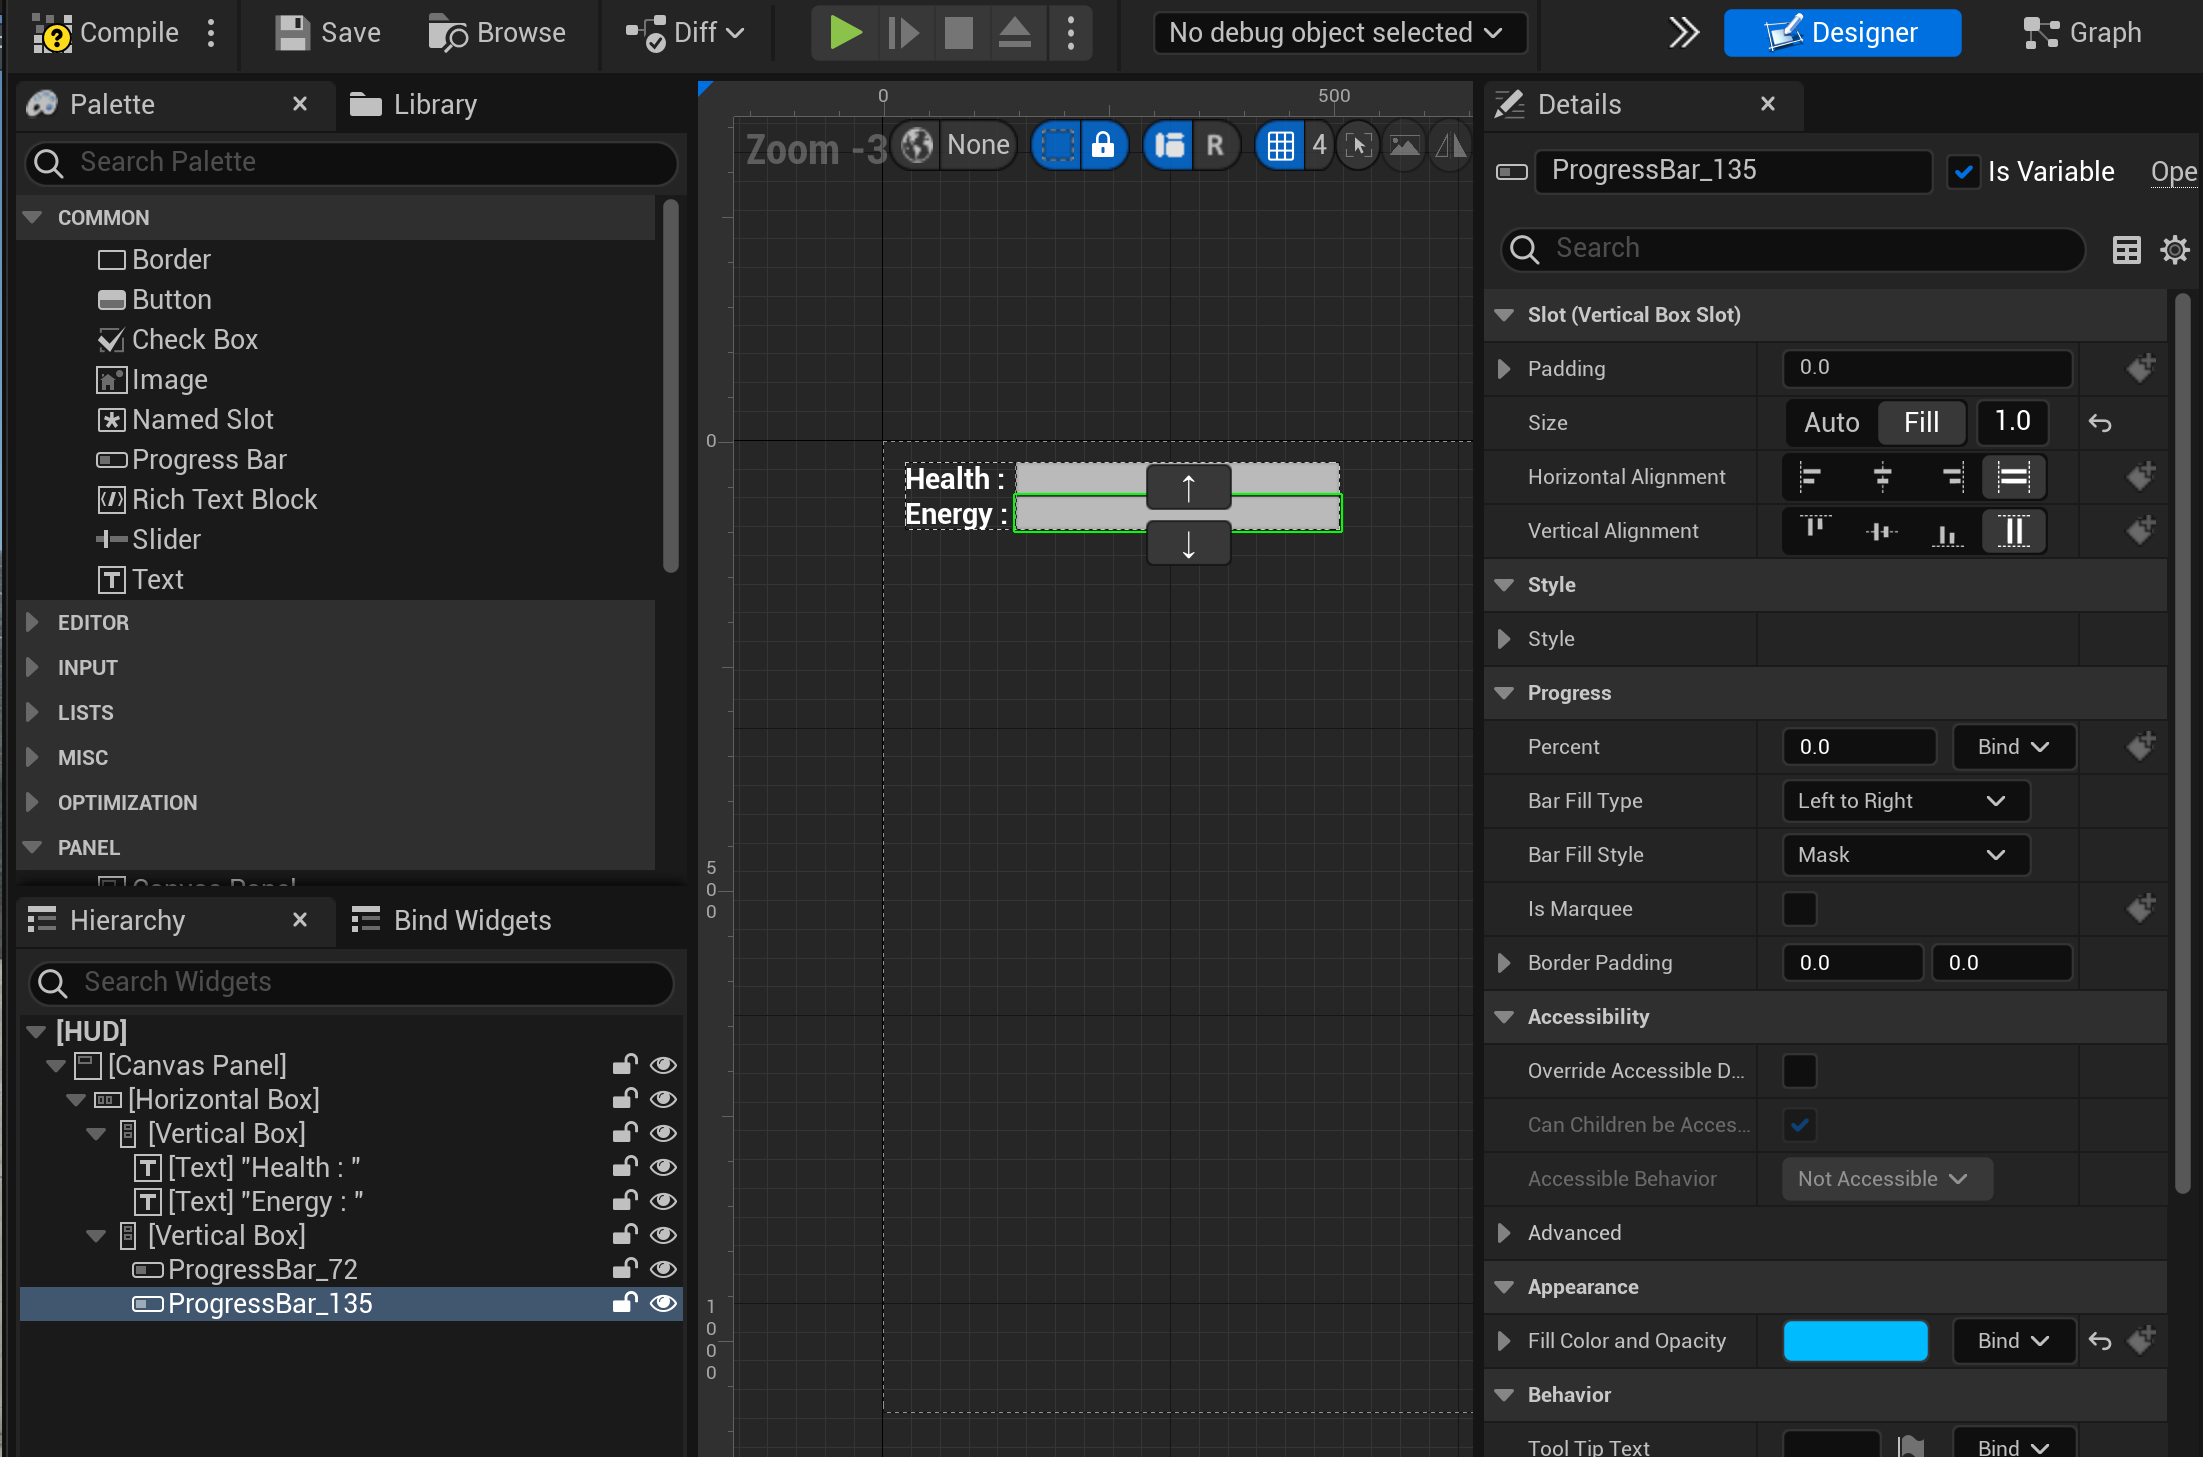This screenshot has width=2203, height=1457.
Task: Toggle the grid snapping icon in viewport
Action: (x=1280, y=146)
